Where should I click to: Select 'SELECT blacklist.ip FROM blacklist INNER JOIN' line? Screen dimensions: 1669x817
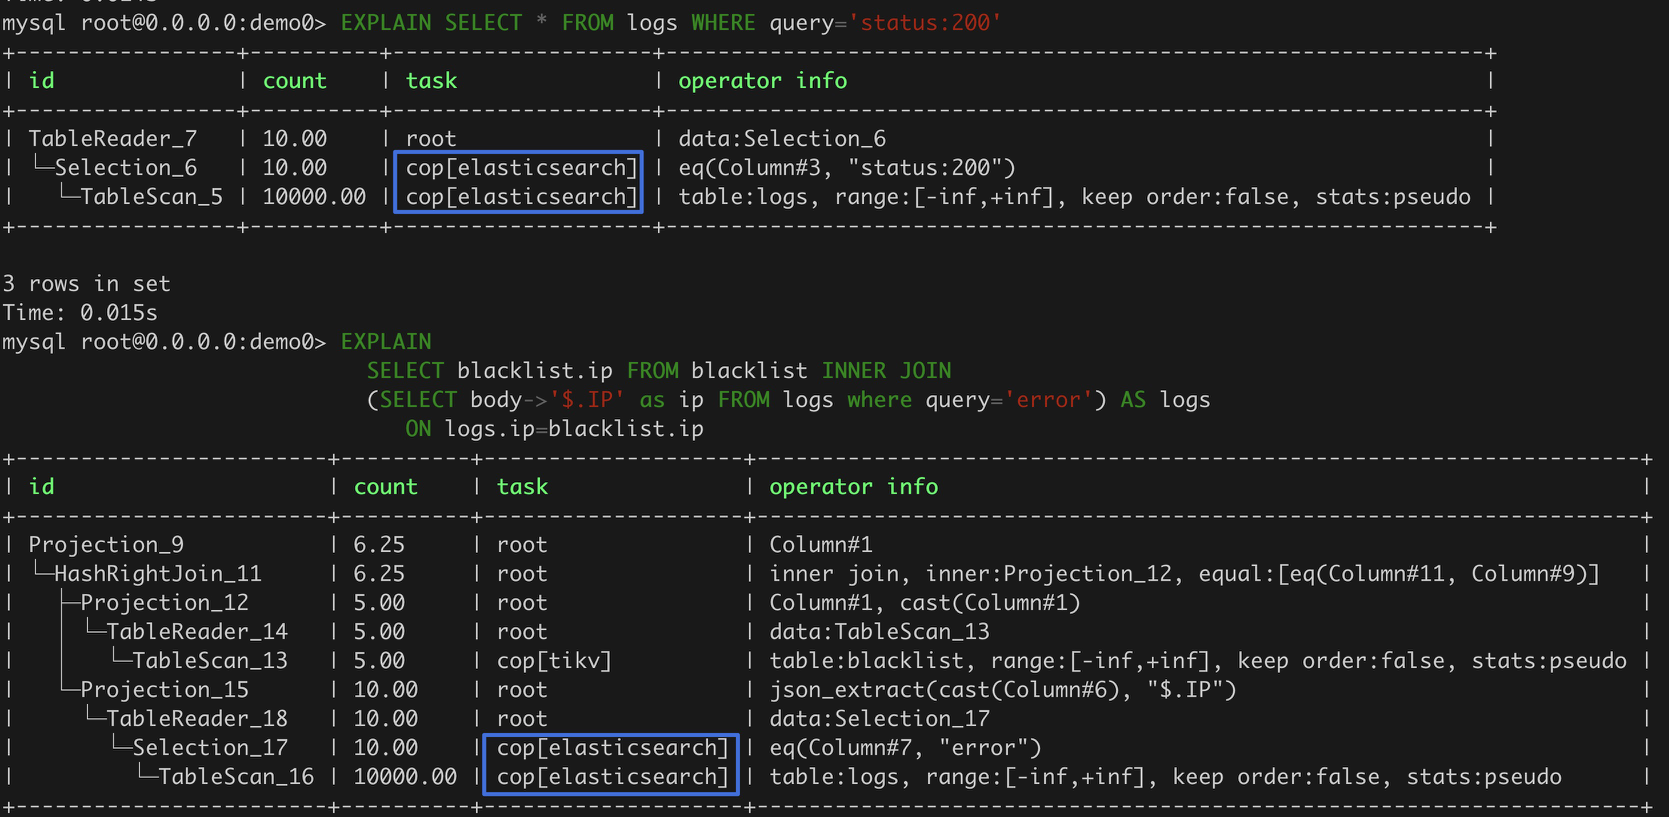[x=659, y=371]
